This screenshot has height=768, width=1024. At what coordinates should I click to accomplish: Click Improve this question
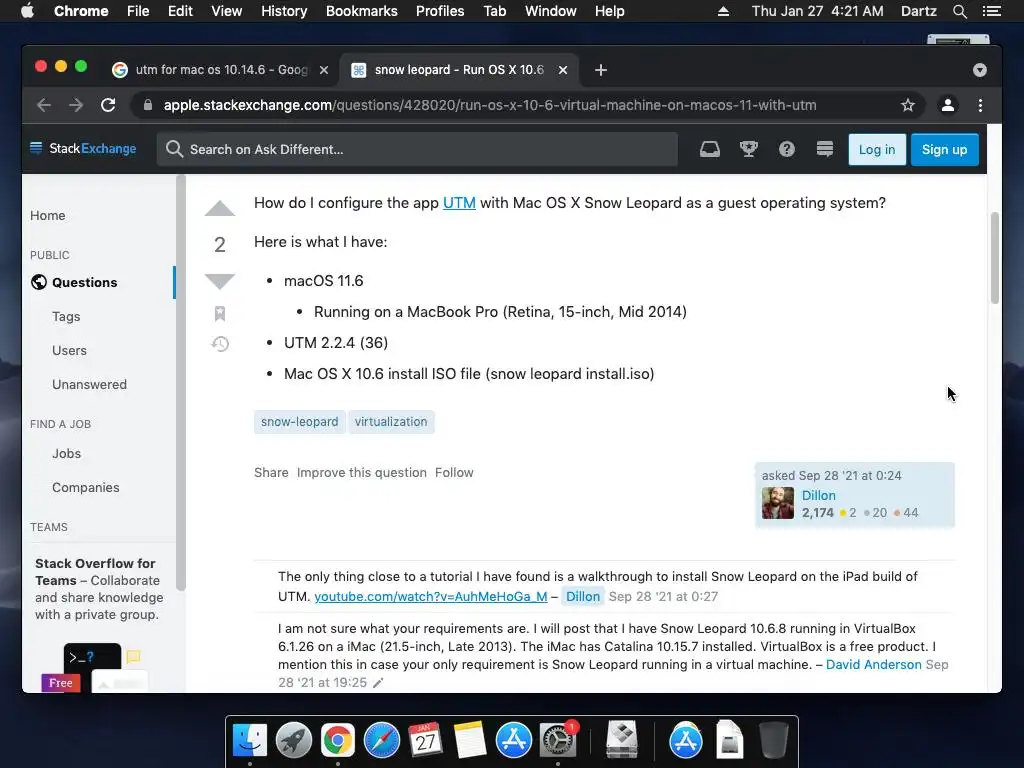point(362,472)
